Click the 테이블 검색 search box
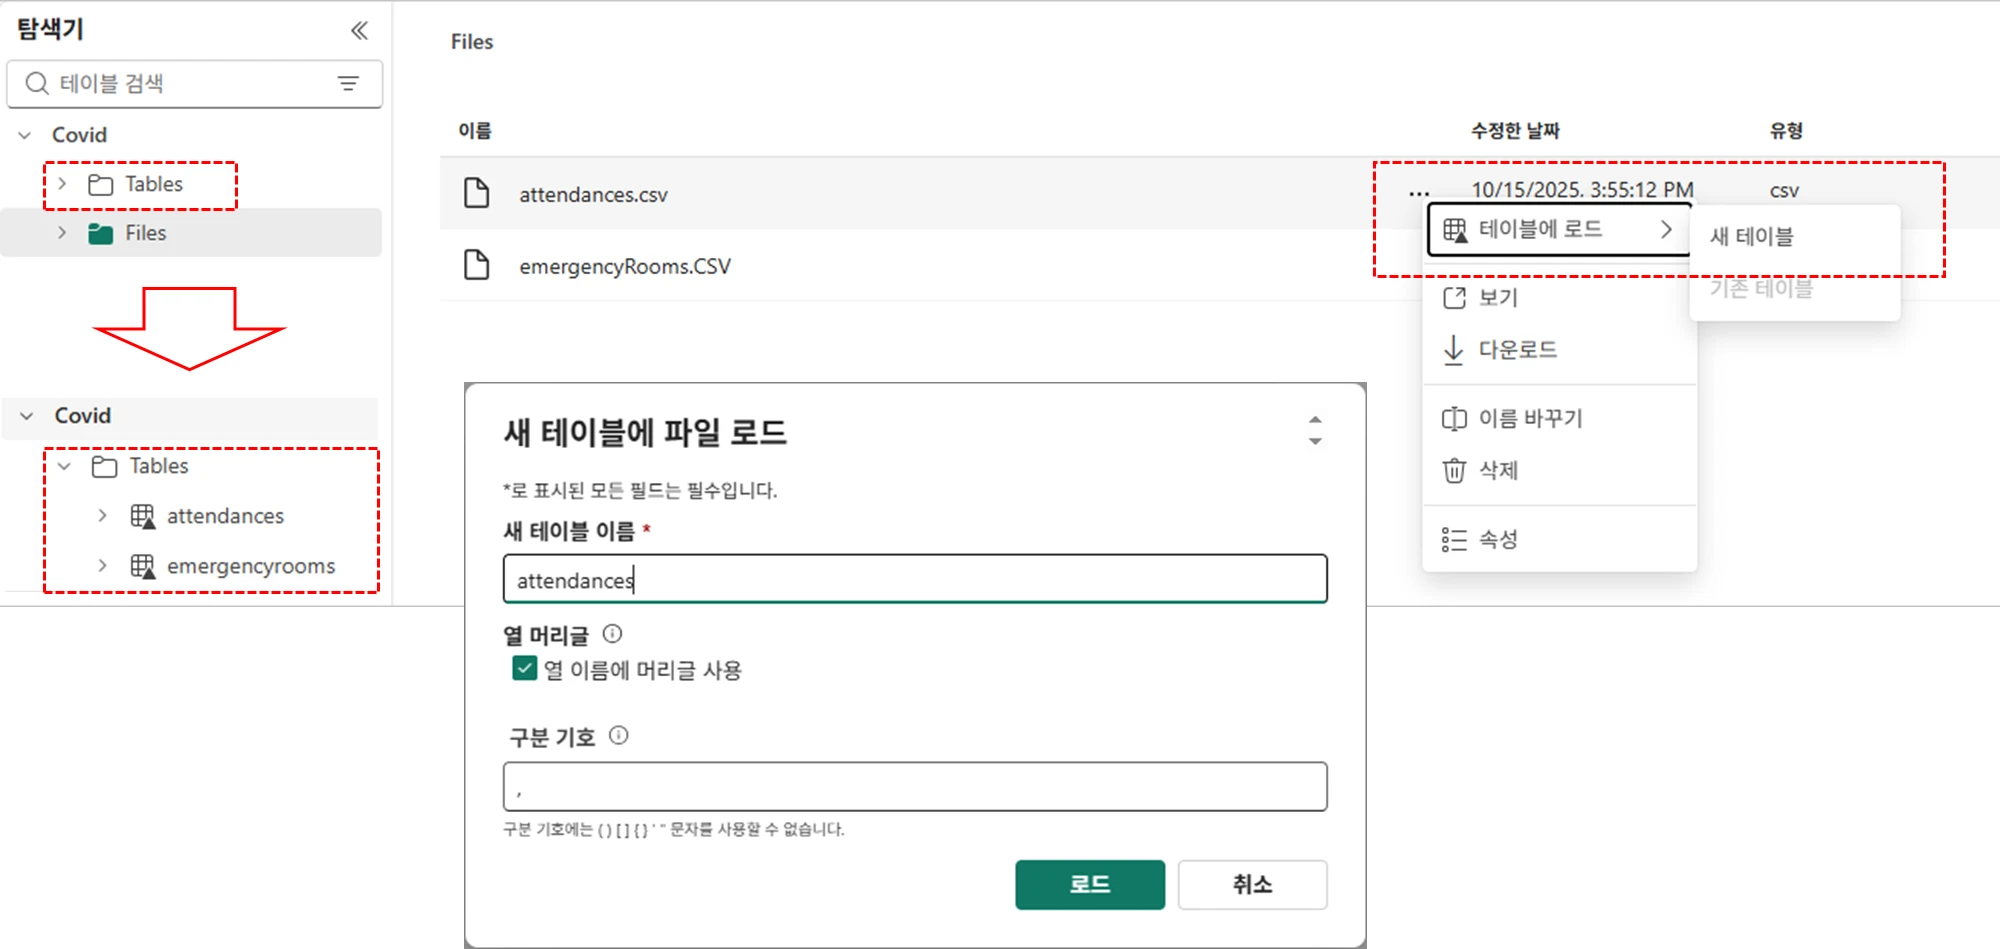The image size is (2000, 949). click(x=190, y=84)
